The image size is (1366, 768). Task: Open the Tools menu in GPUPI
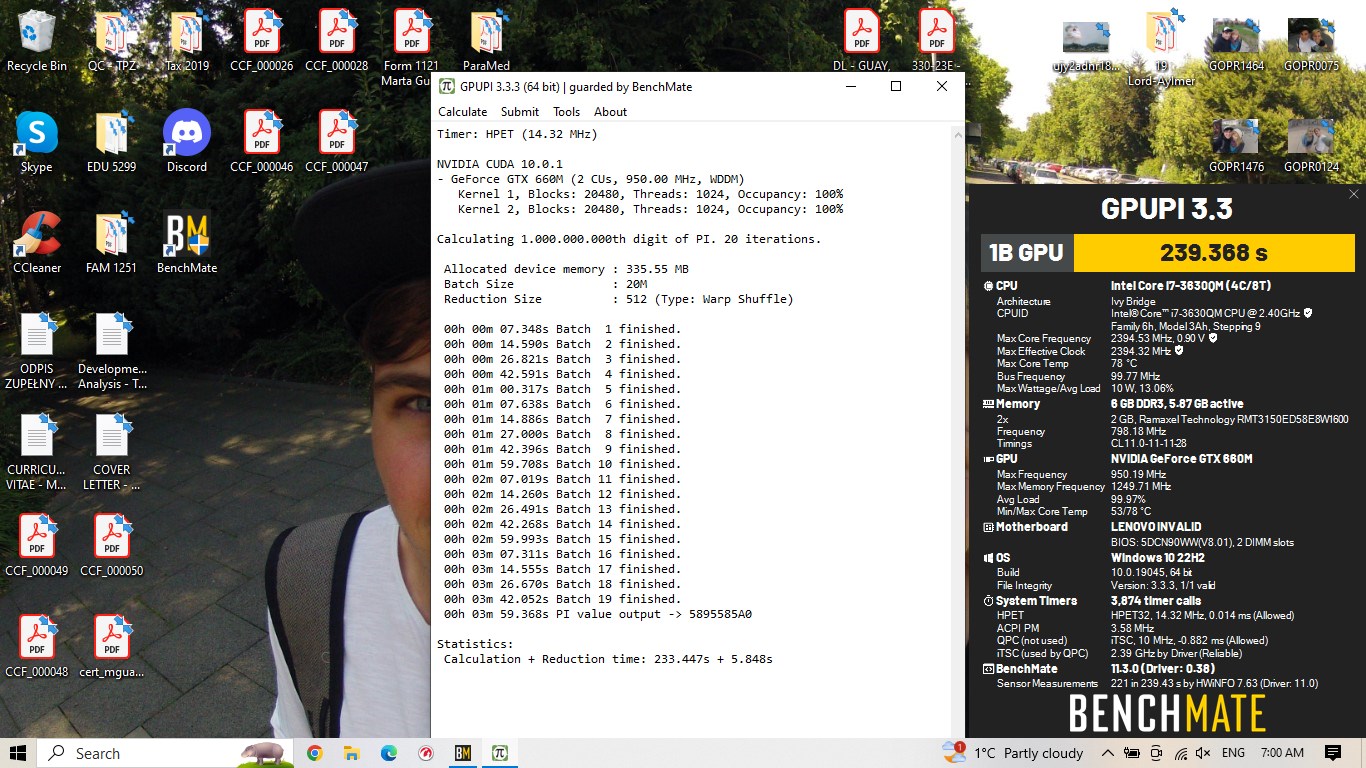pyautogui.click(x=567, y=112)
